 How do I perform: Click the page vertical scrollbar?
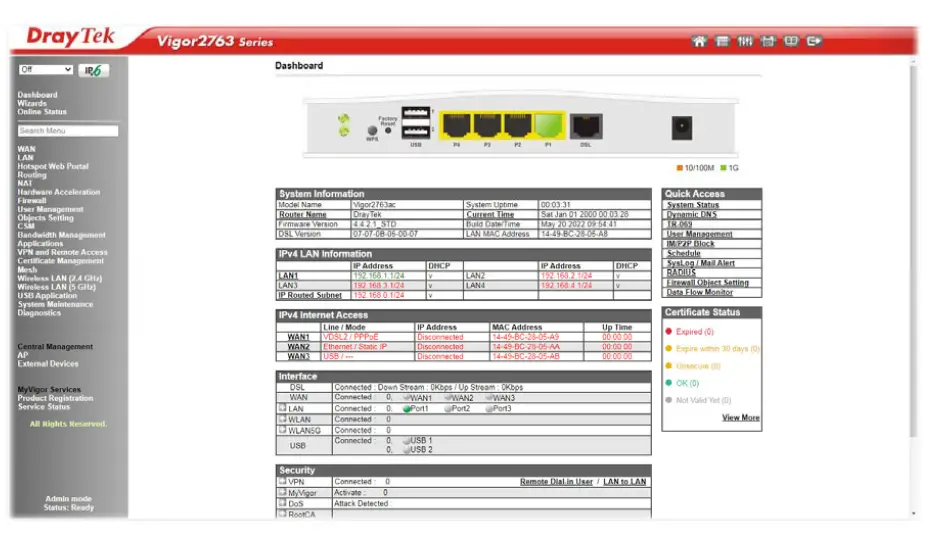913,252
